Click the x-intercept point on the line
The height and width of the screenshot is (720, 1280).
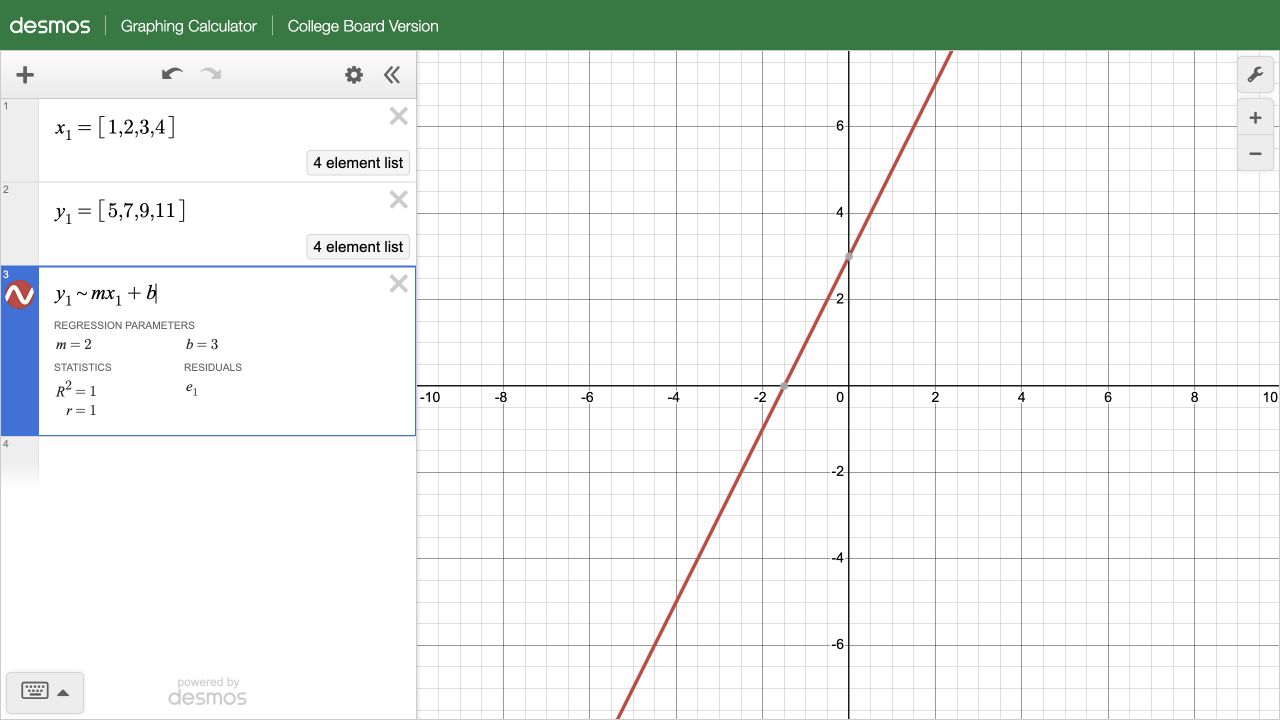coord(784,386)
